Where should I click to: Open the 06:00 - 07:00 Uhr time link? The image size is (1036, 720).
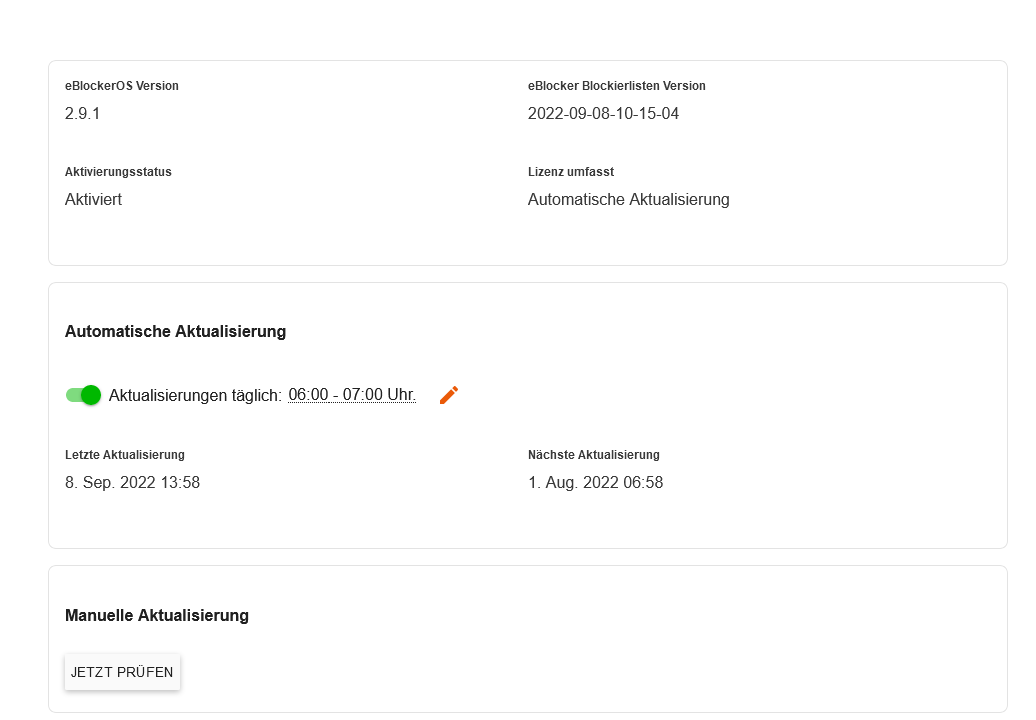tap(352, 395)
